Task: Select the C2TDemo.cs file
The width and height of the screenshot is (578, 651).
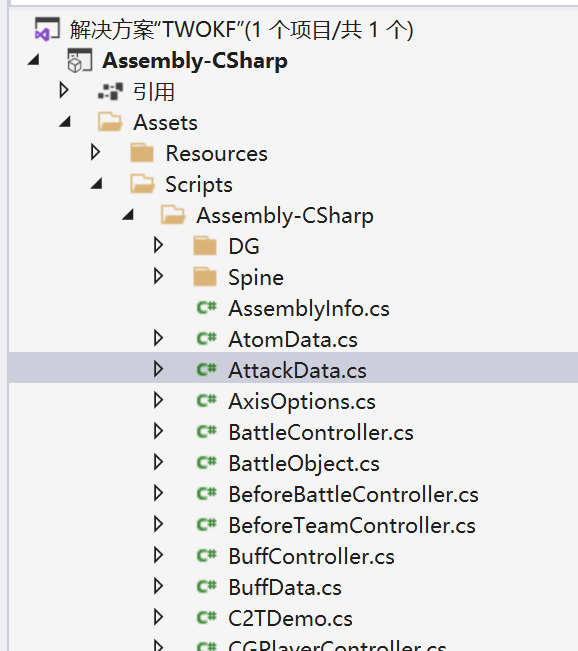Action: click(x=290, y=619)
